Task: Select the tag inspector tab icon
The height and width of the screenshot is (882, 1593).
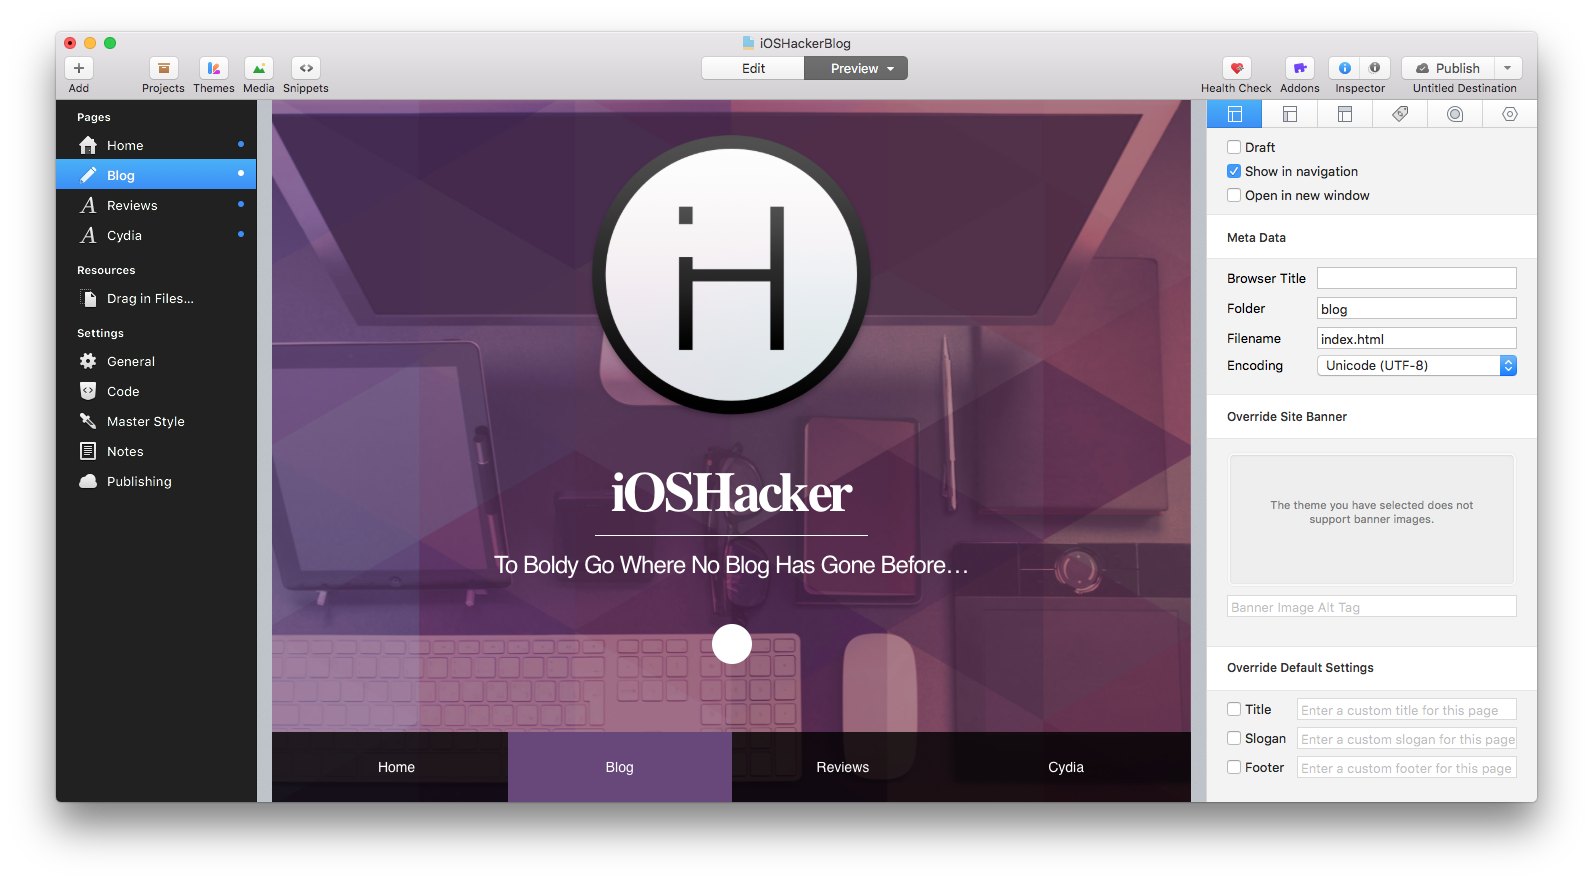Action: [x=1400, y=114]
